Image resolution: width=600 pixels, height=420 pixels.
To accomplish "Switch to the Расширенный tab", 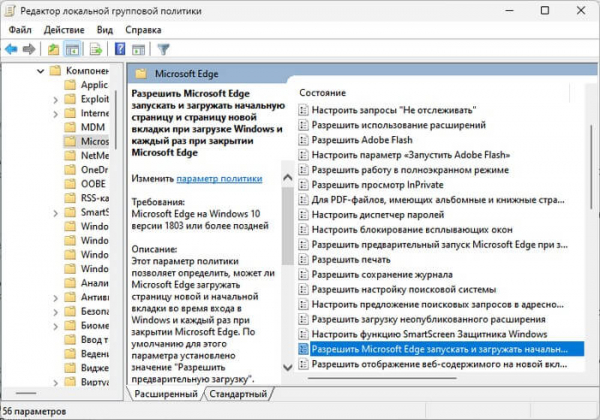I will tap(166, 394).
